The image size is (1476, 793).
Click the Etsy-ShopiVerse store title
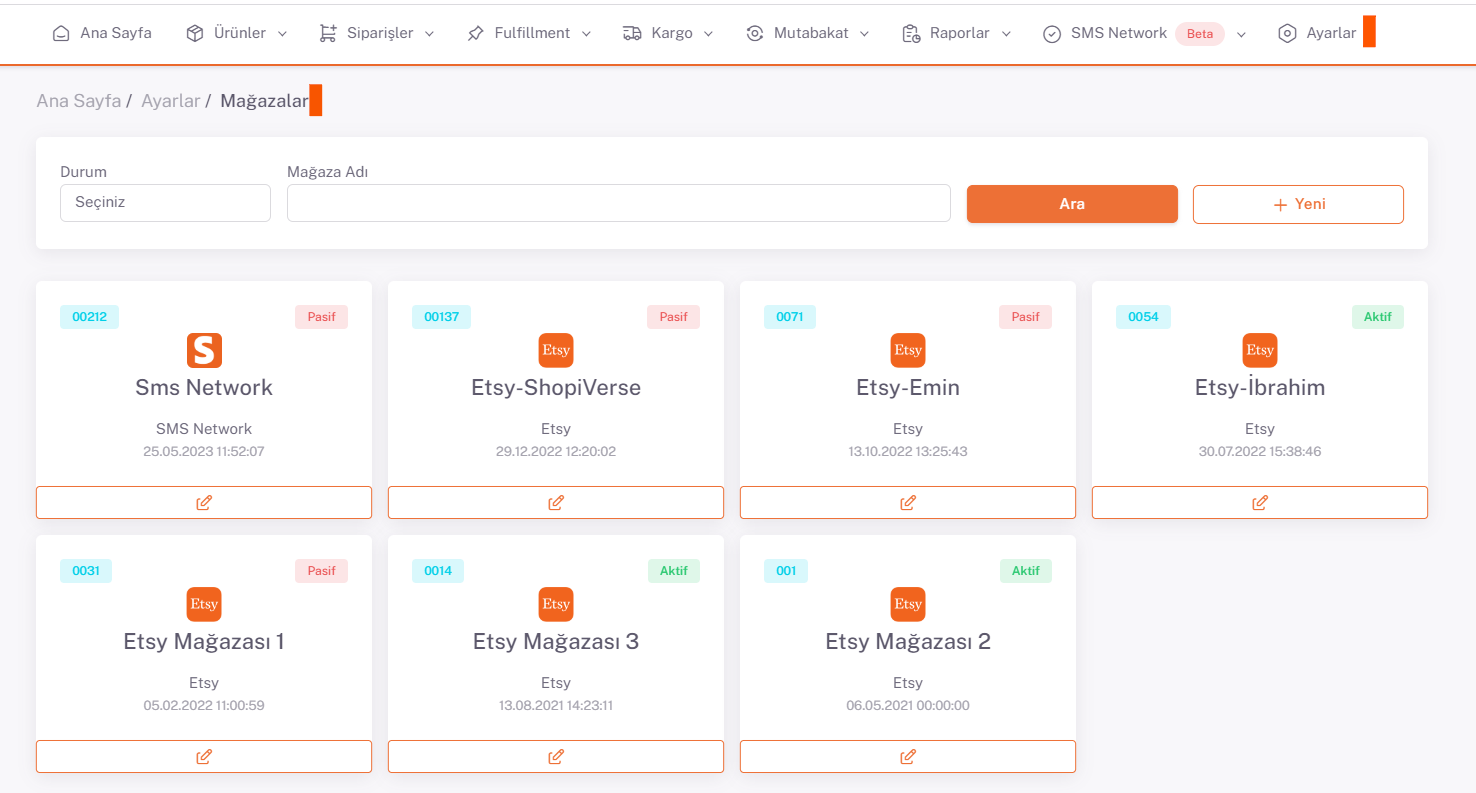(556, 388)
